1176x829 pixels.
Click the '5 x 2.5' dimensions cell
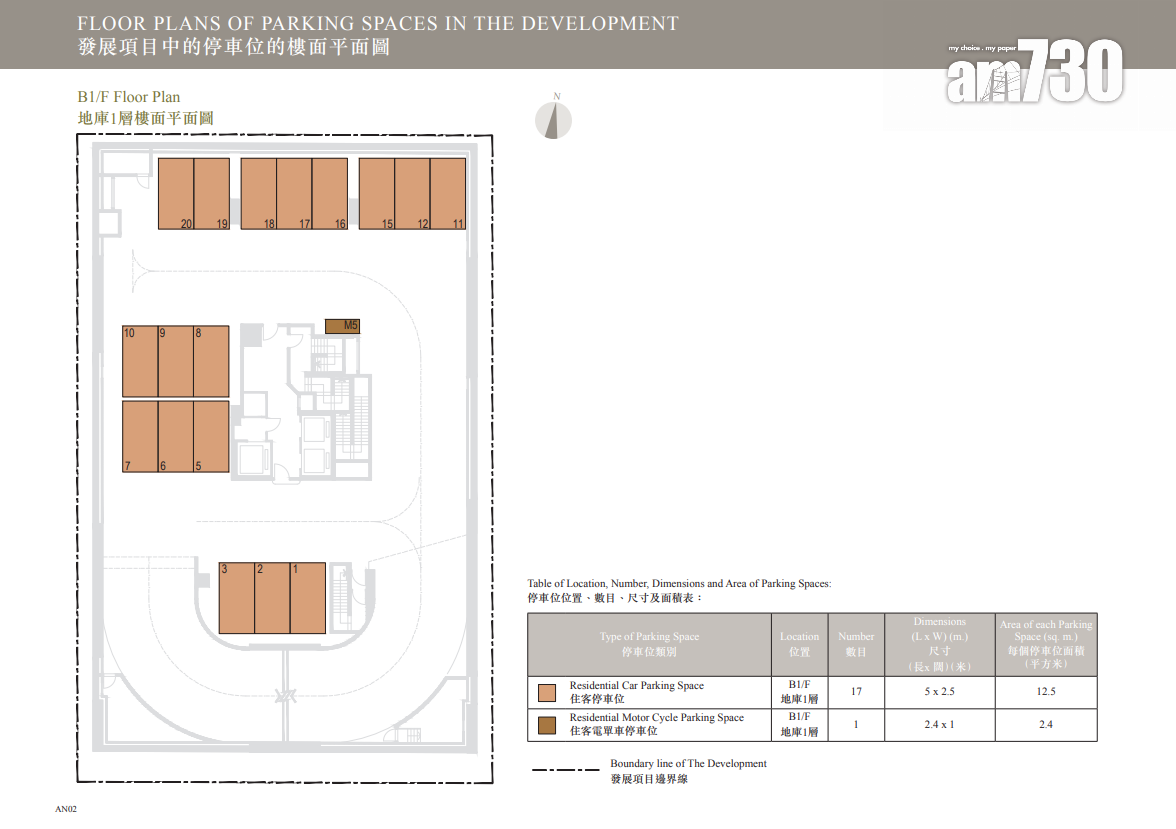click(939, 692)
